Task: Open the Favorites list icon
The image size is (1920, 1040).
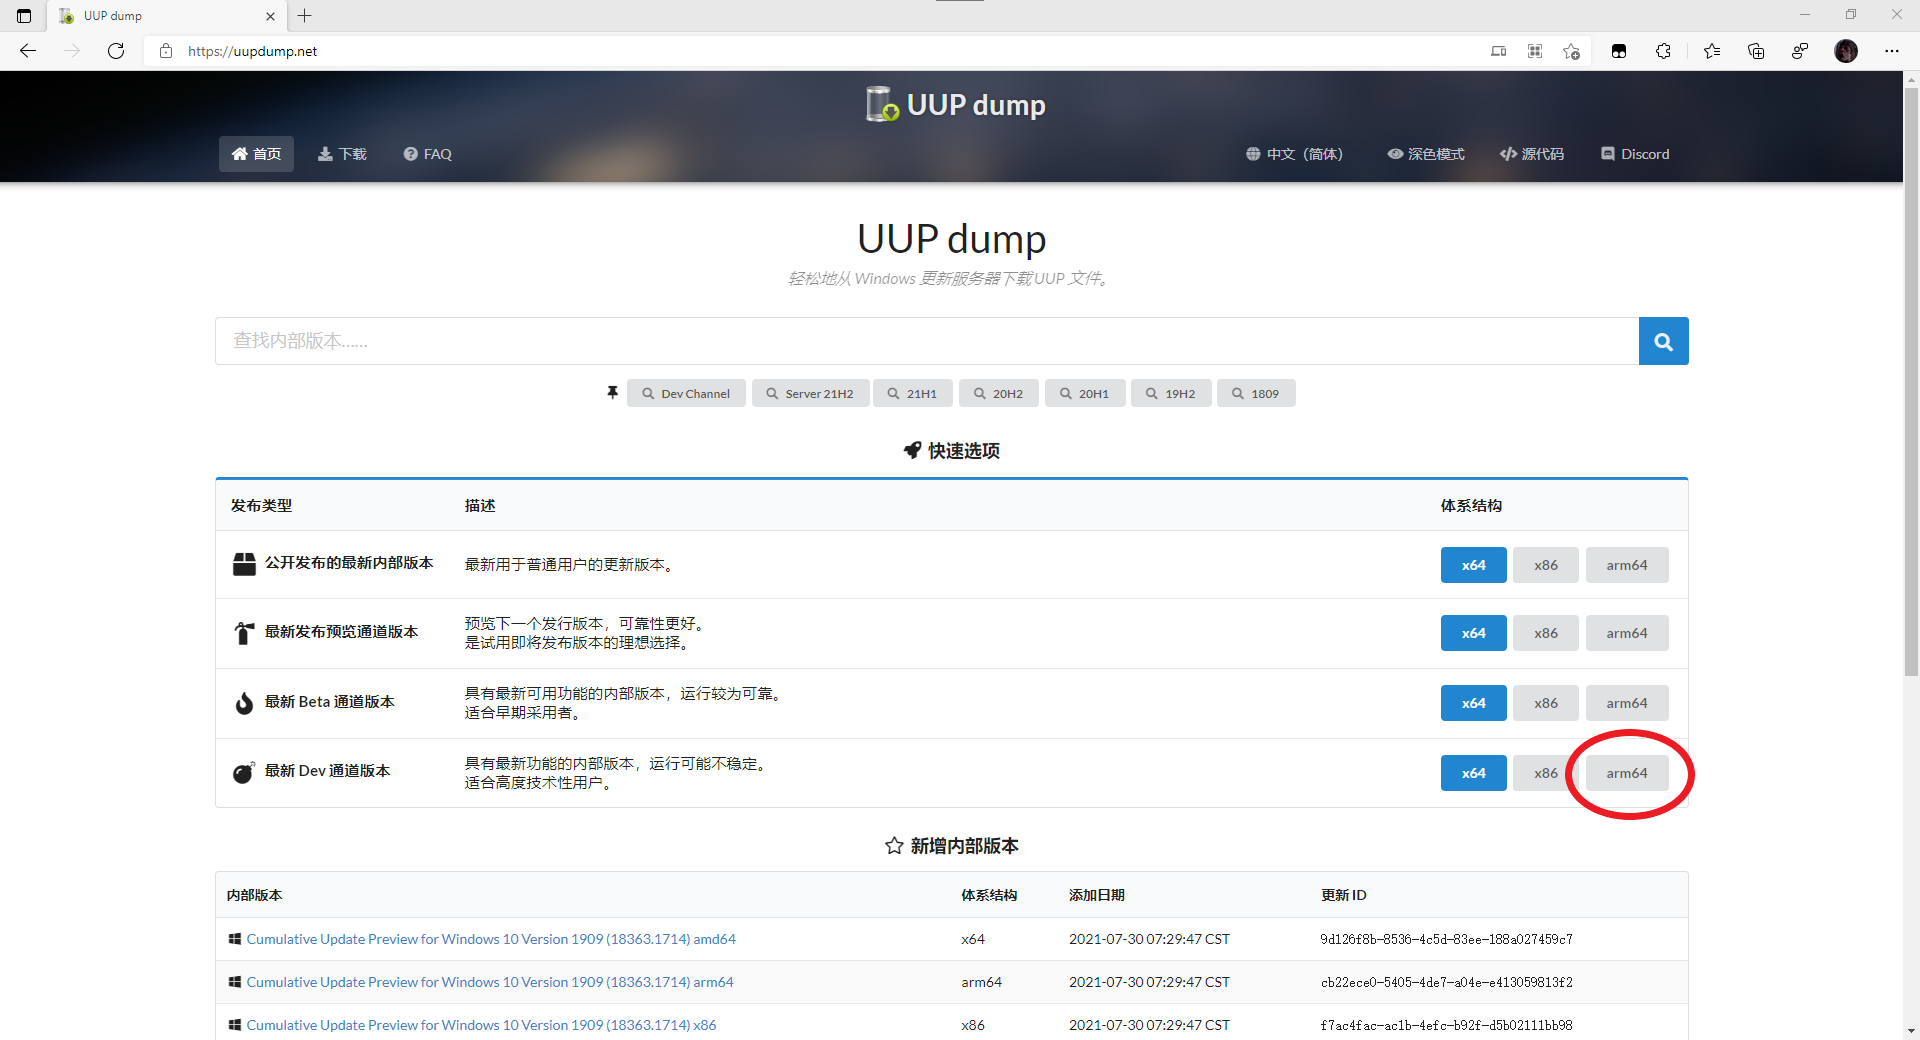Action: coord(1712,51)
